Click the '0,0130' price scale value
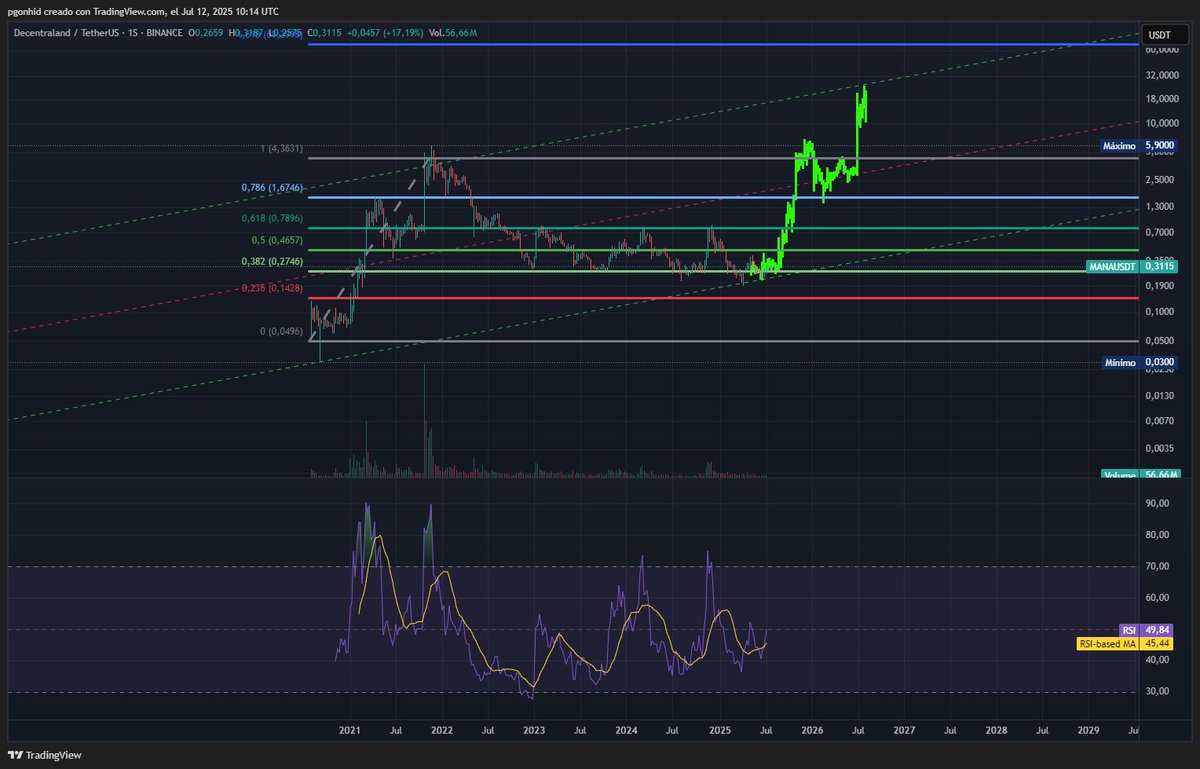 (x=1160, y=396)
